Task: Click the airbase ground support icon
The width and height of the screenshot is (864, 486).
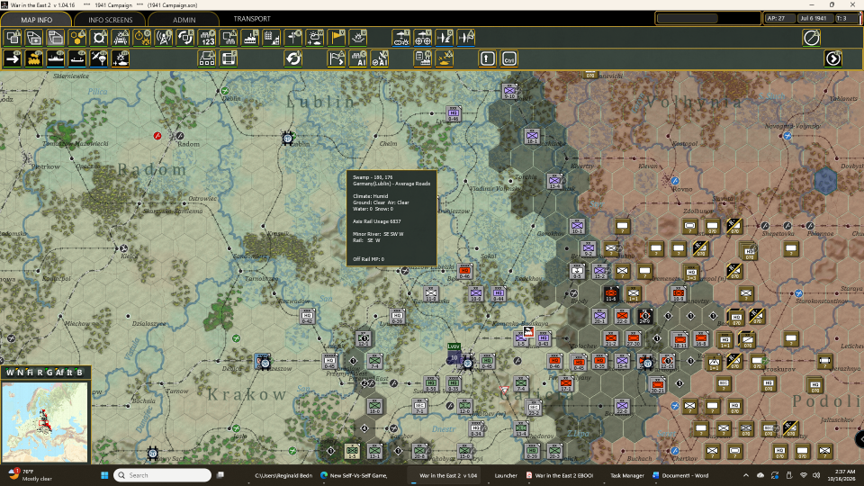Action: (401, 37)
